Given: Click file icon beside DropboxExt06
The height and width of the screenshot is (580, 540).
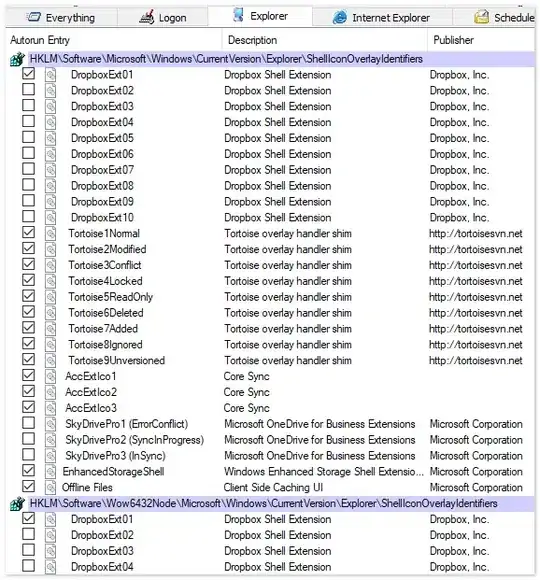Looking at the screenshot, I should pos(51,155).
